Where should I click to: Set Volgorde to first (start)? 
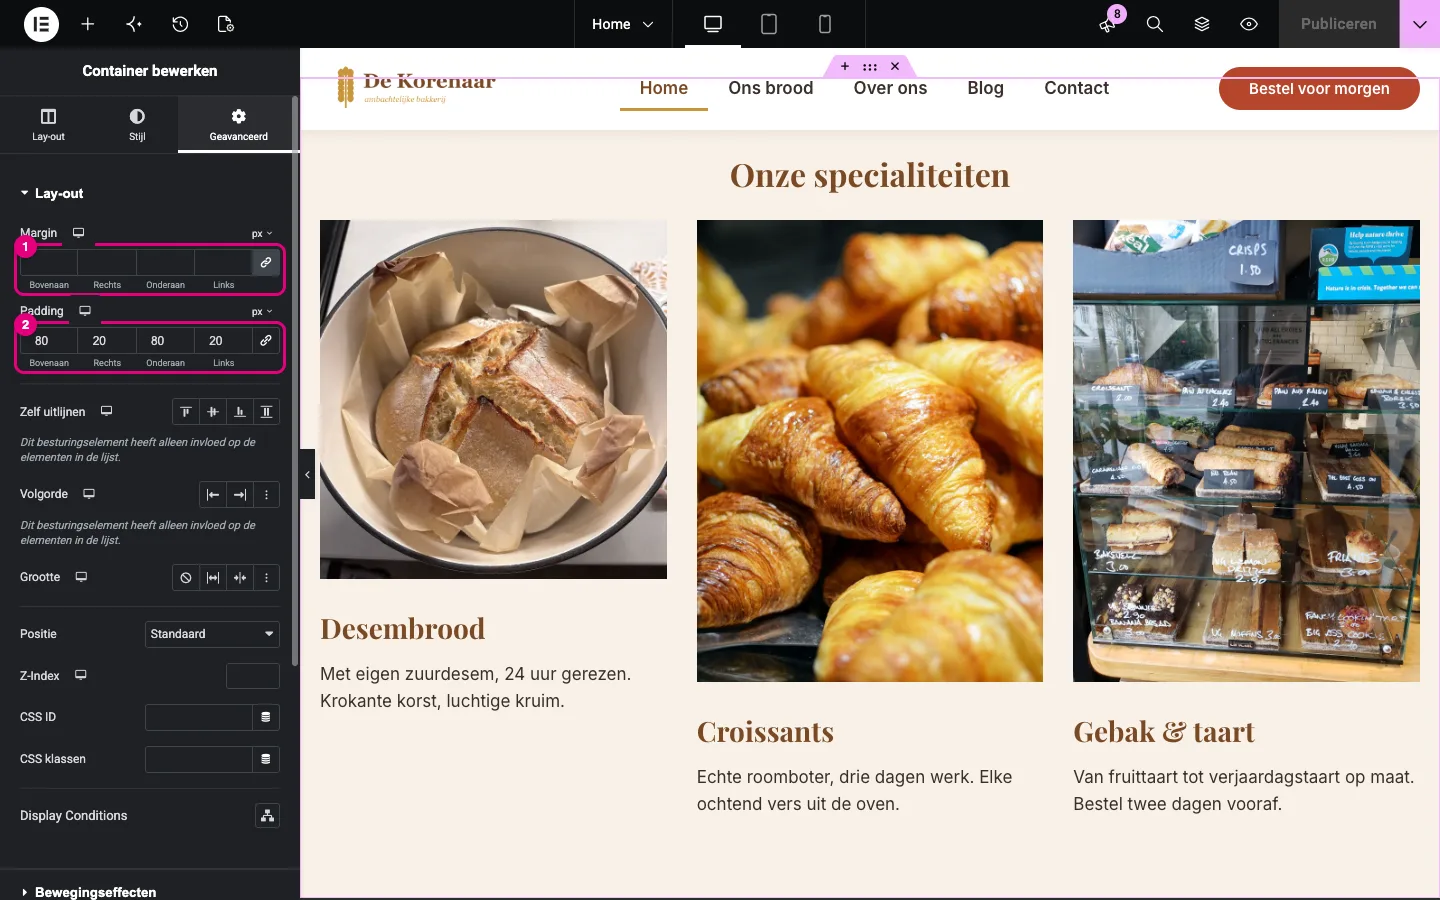coord(213,495)
